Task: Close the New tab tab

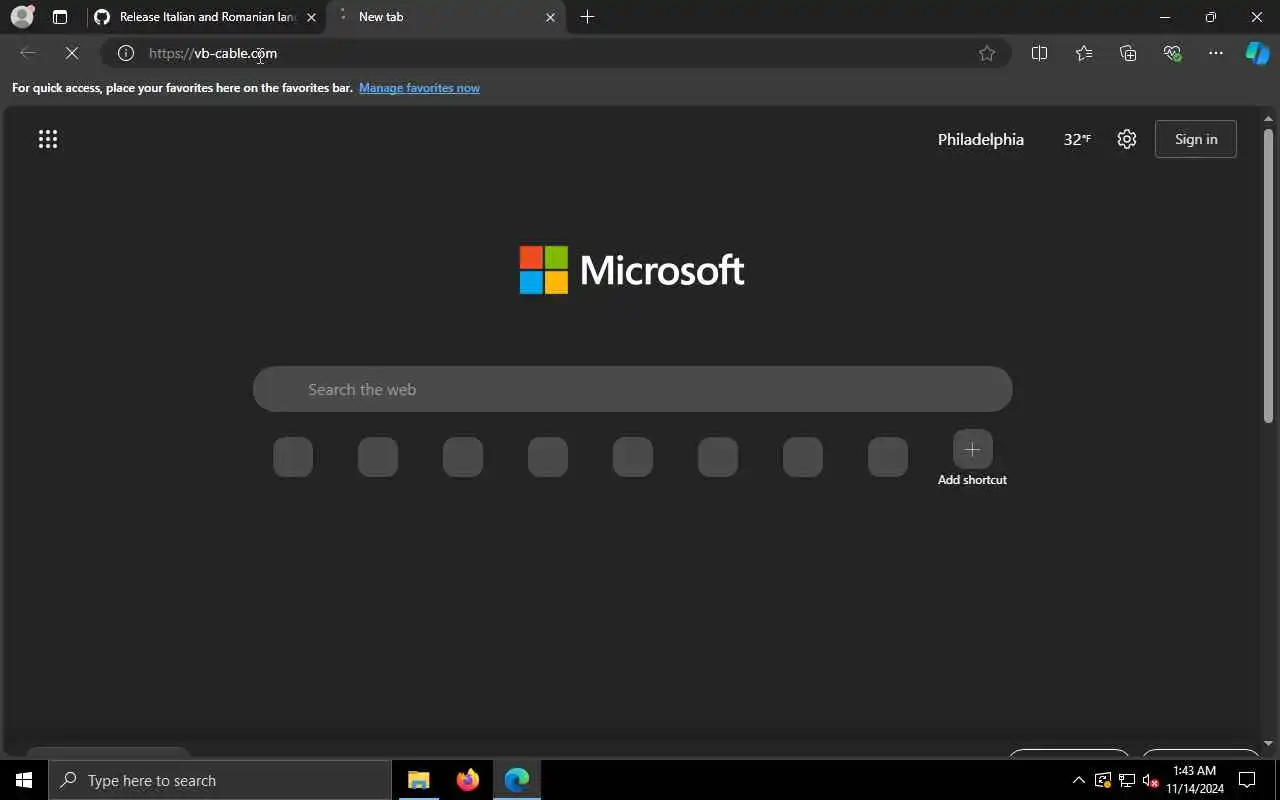Action: [x=550, y=17]
